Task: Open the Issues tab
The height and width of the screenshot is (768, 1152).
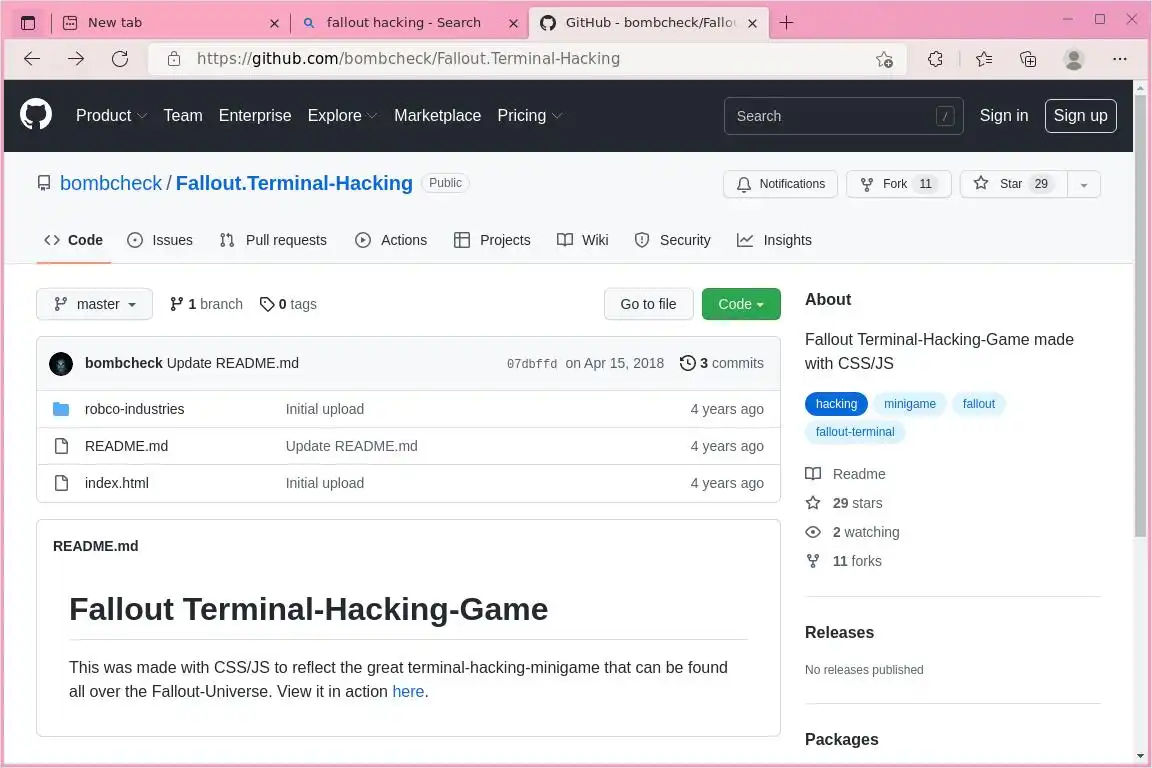Action: click(159, 240)
